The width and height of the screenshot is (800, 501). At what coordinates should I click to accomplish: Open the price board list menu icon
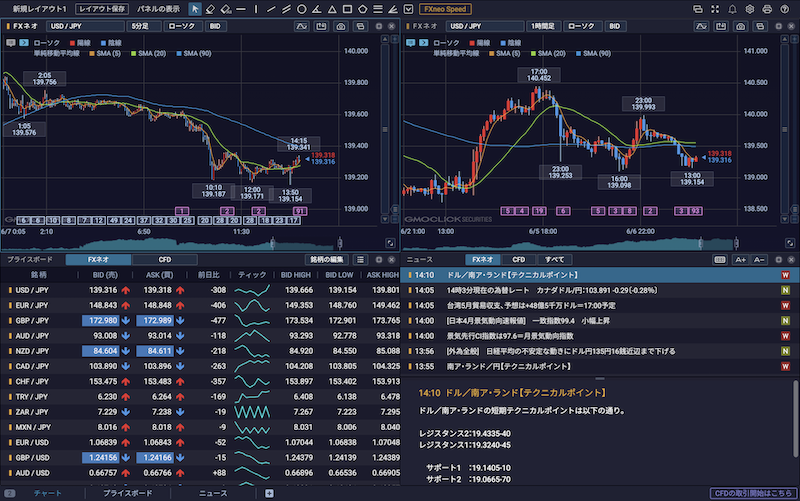(x=361, y=260)
